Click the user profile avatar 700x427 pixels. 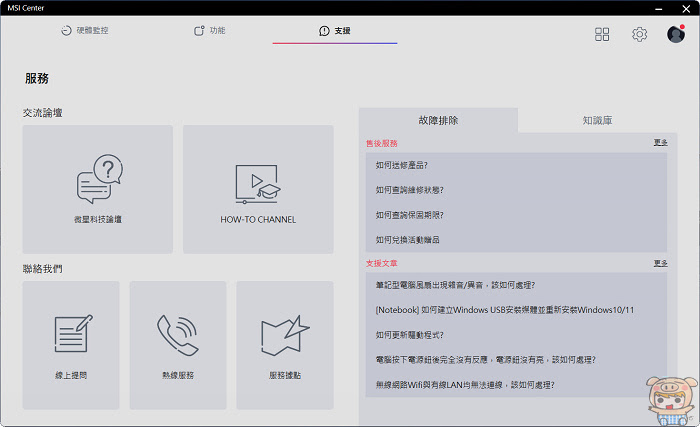pyautogui.click(x=676, y=34)
